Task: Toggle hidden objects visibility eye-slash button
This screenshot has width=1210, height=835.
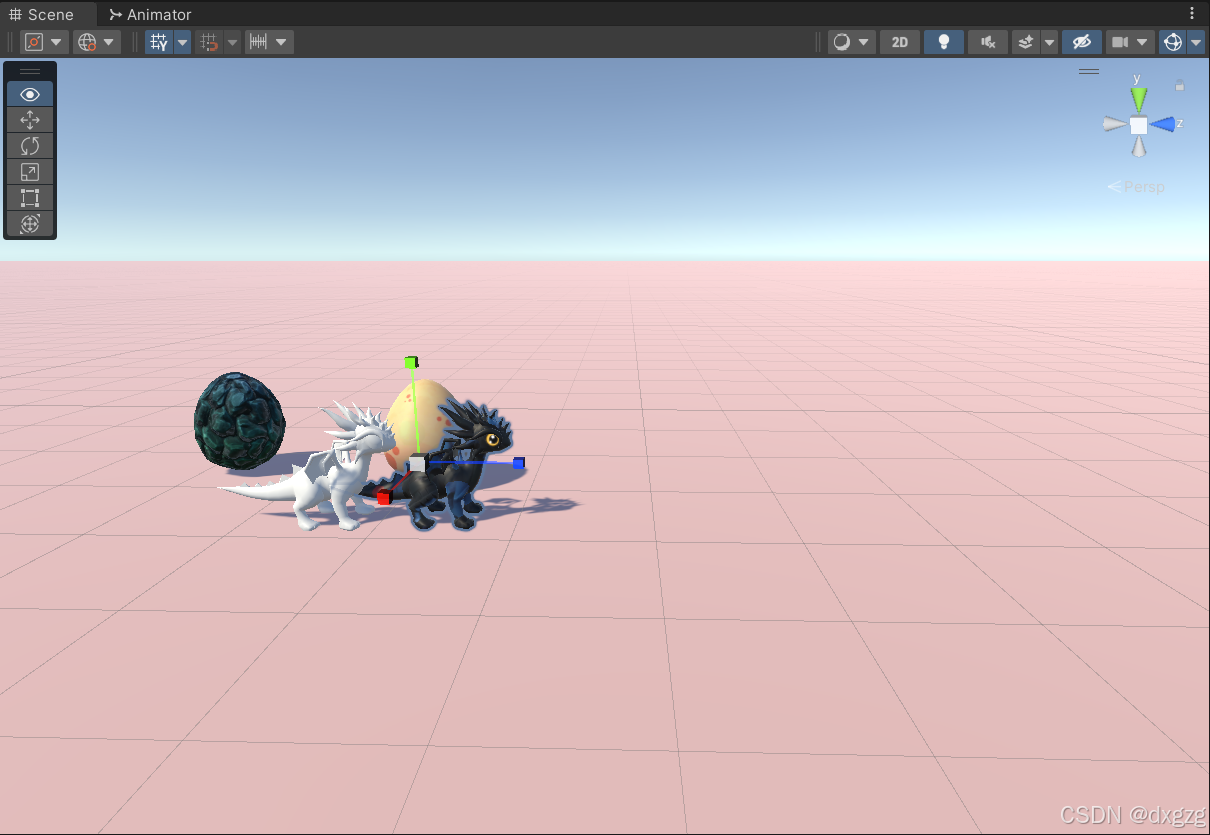Action: tap(1081, 42)
